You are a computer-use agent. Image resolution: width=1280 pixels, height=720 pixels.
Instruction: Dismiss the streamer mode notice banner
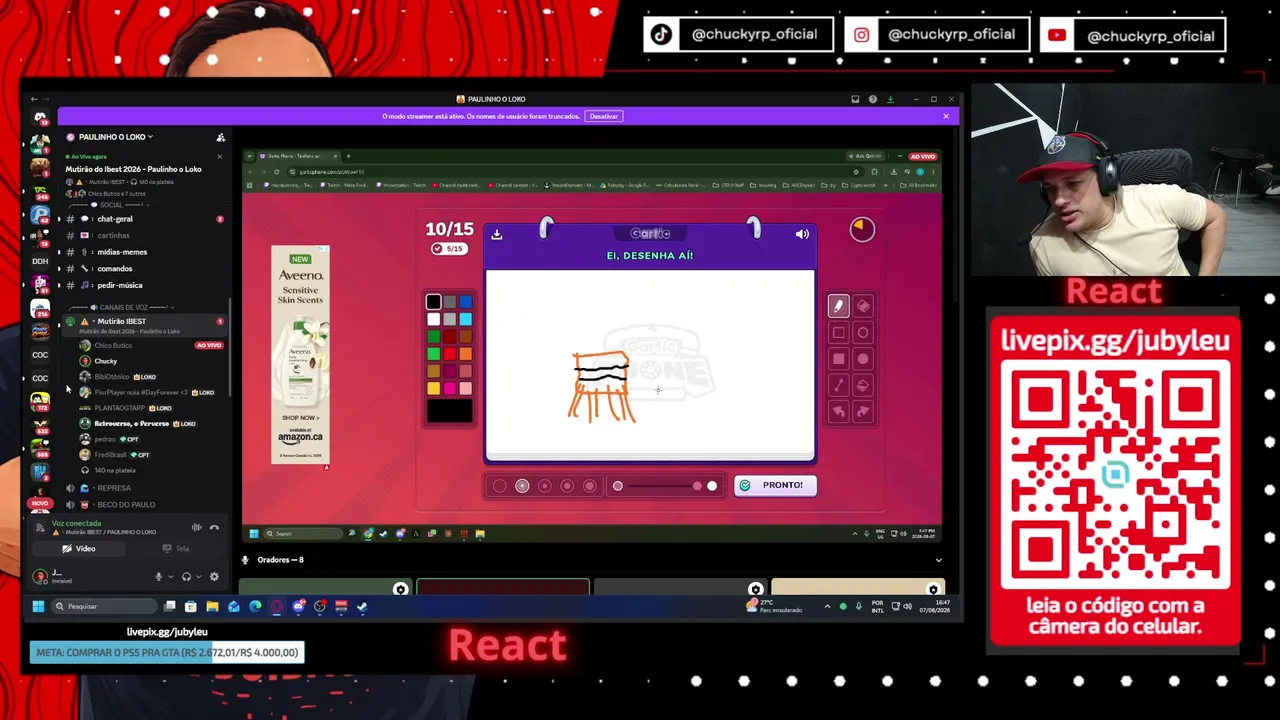point(946,116)
